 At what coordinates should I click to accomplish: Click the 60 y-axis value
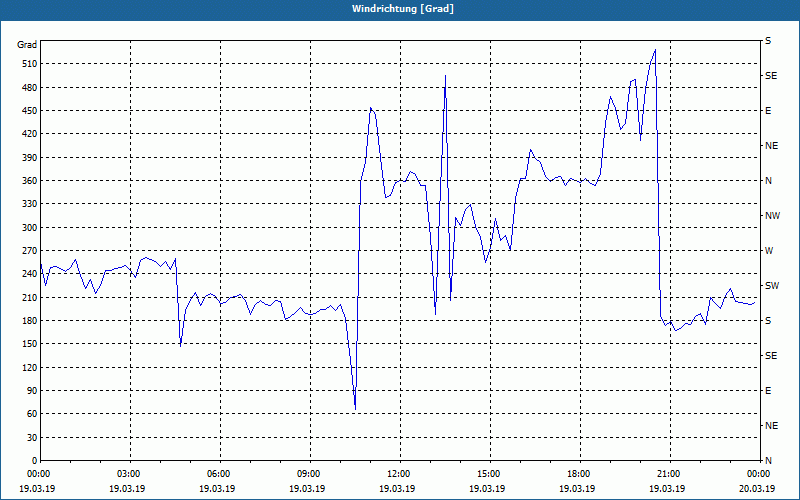[32, 413]
